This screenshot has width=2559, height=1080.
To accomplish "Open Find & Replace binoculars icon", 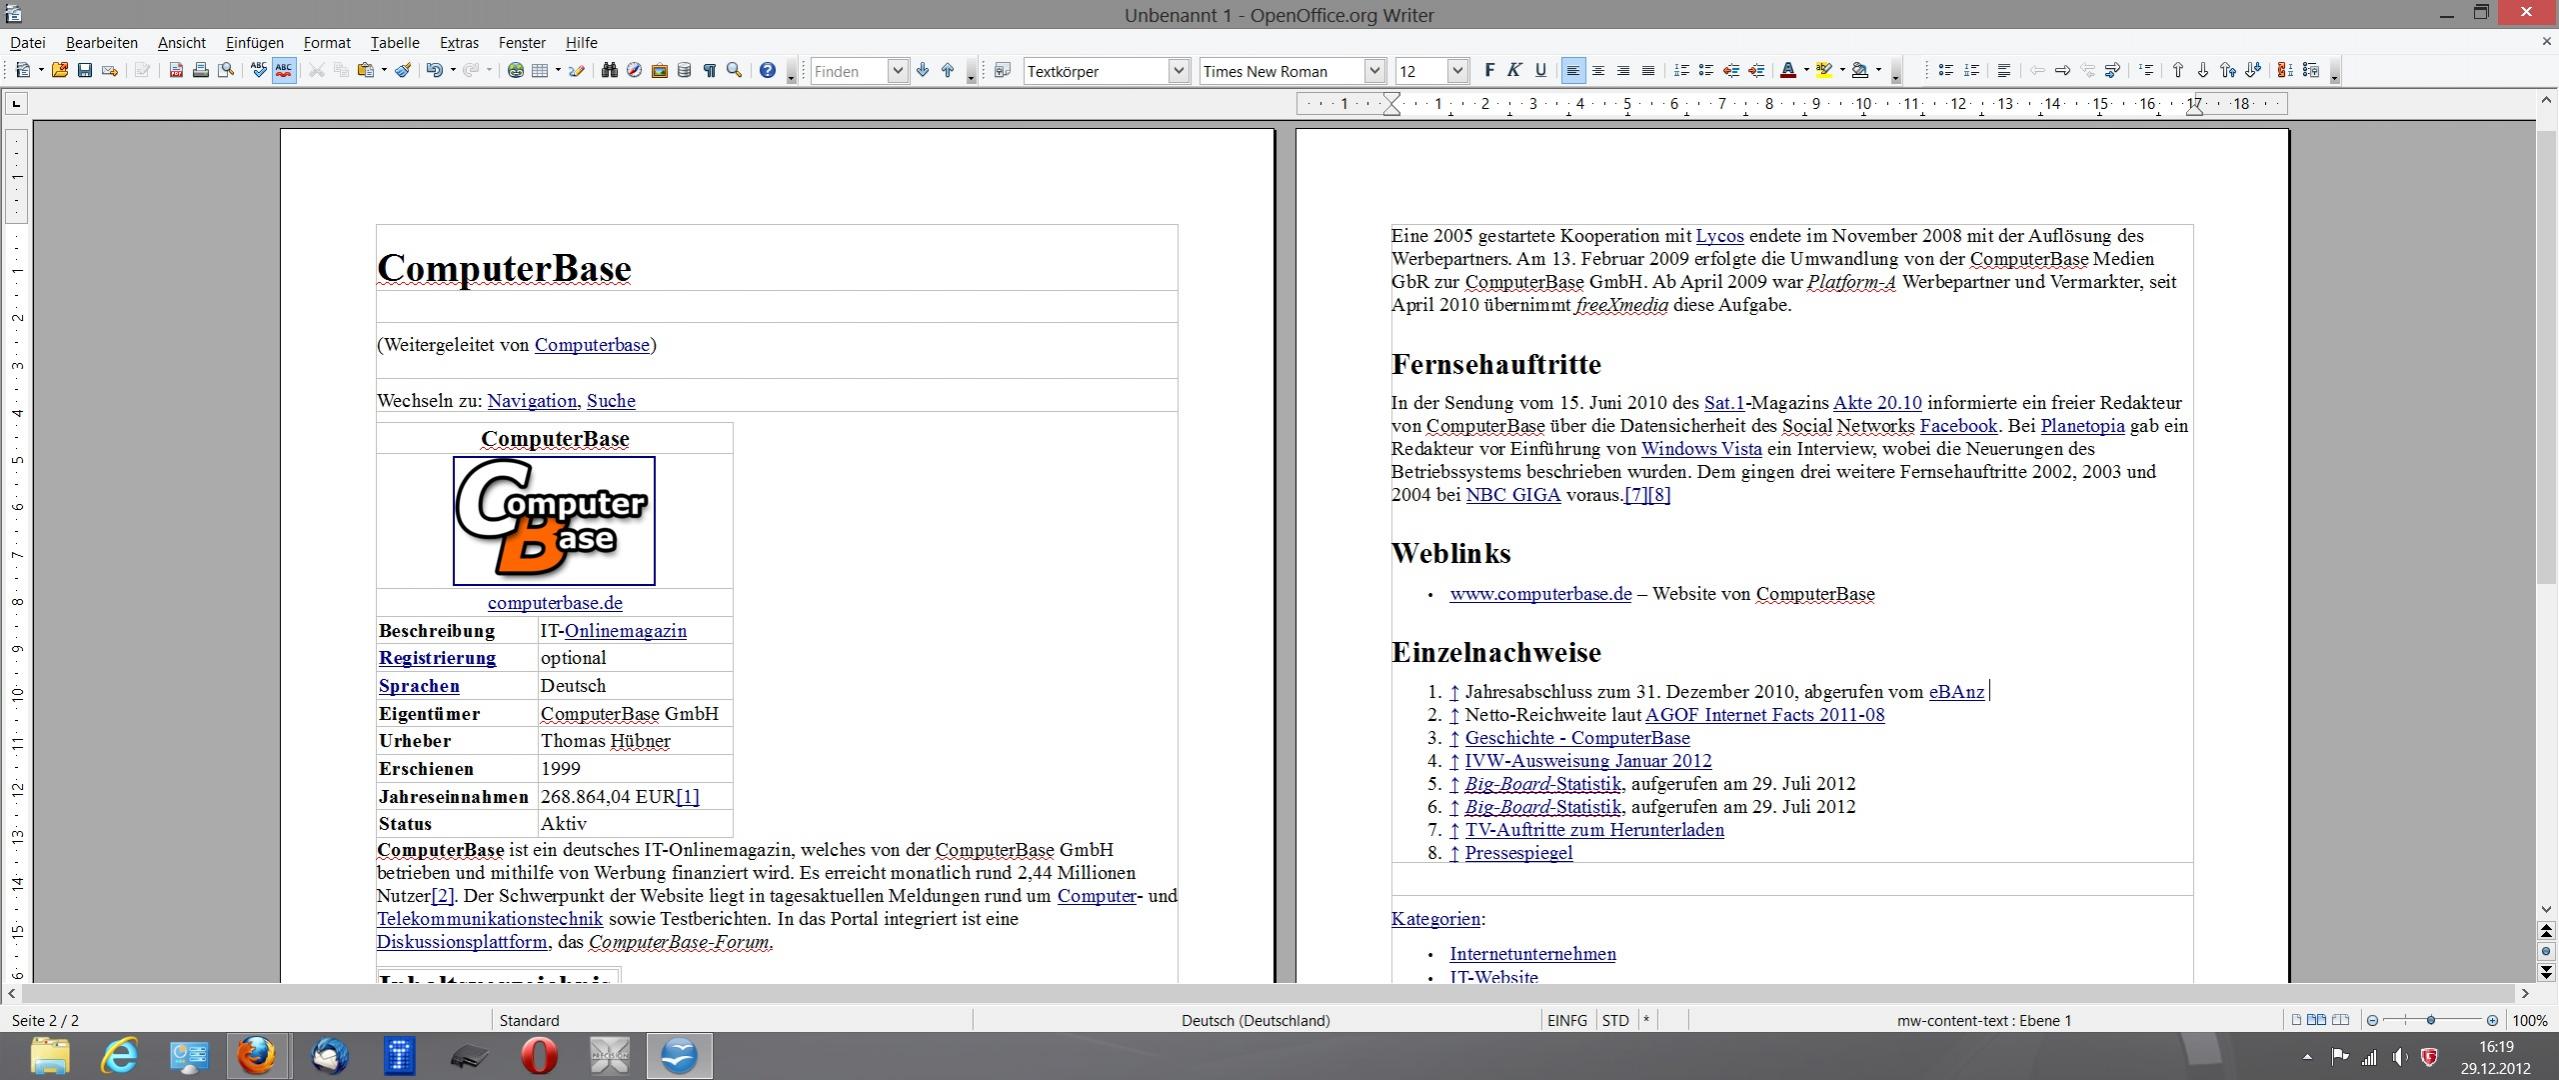I will [x=609, y=71].
